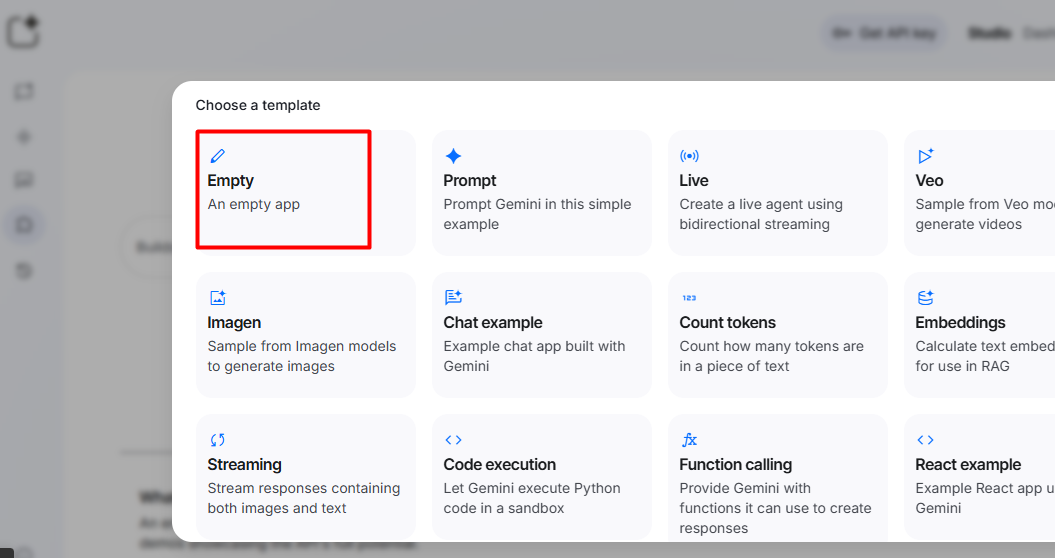
Task: Choose the React example template
Action: (980, 477)
